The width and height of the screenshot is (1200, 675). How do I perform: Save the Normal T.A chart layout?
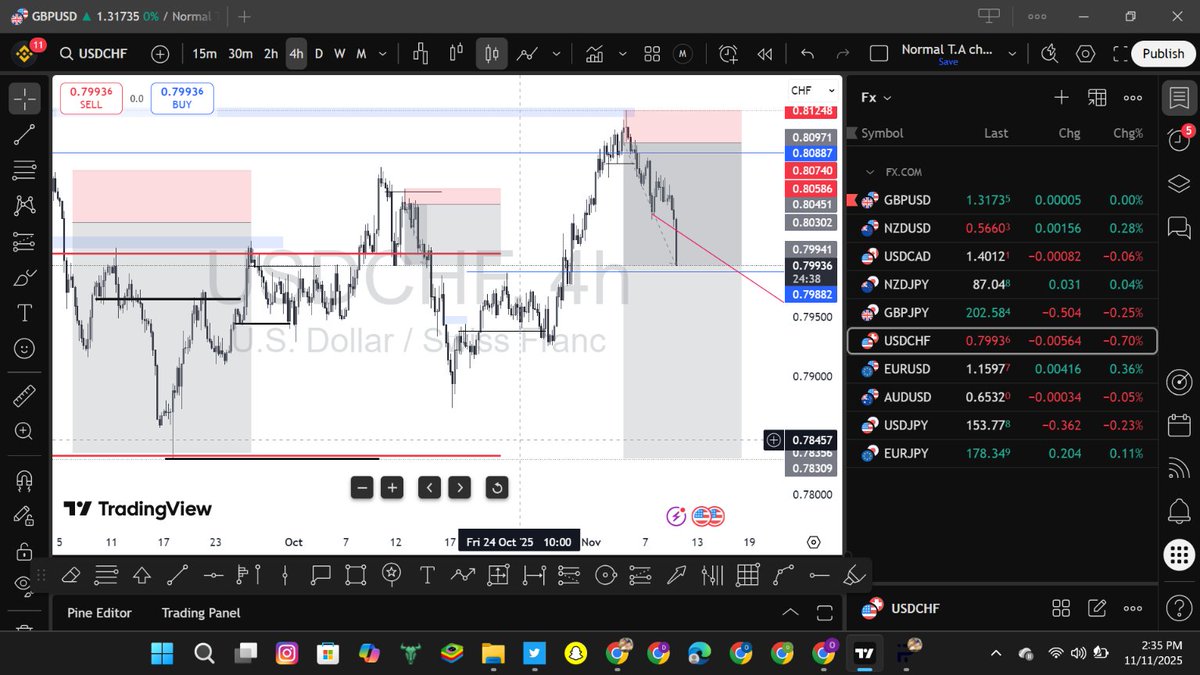pos(948,61)
